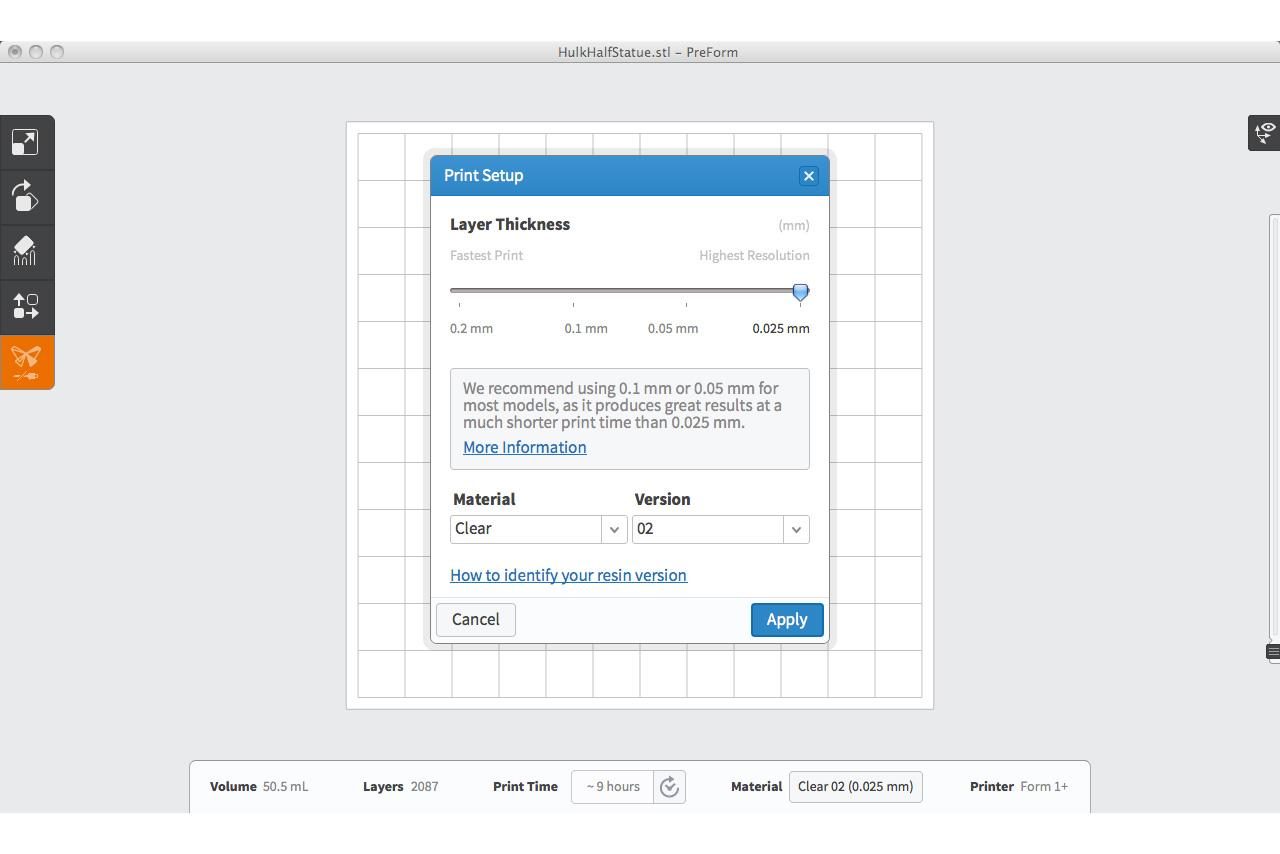Click the Layers 2087 value

424,786
